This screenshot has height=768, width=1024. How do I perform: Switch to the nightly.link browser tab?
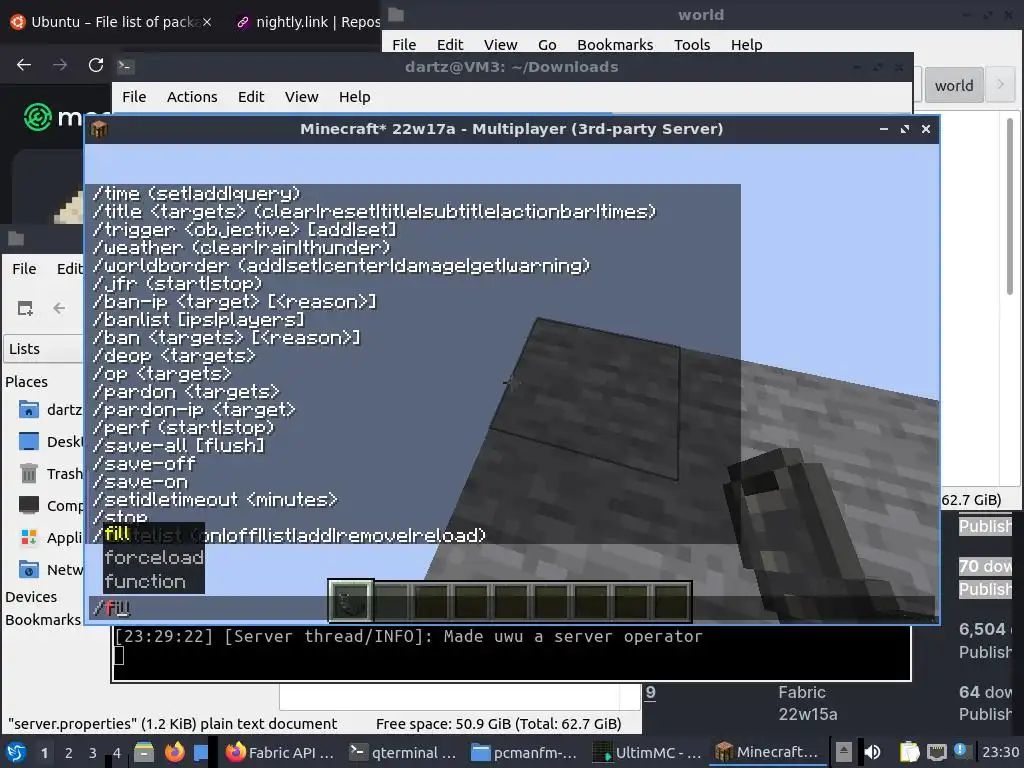pos(307,22)
